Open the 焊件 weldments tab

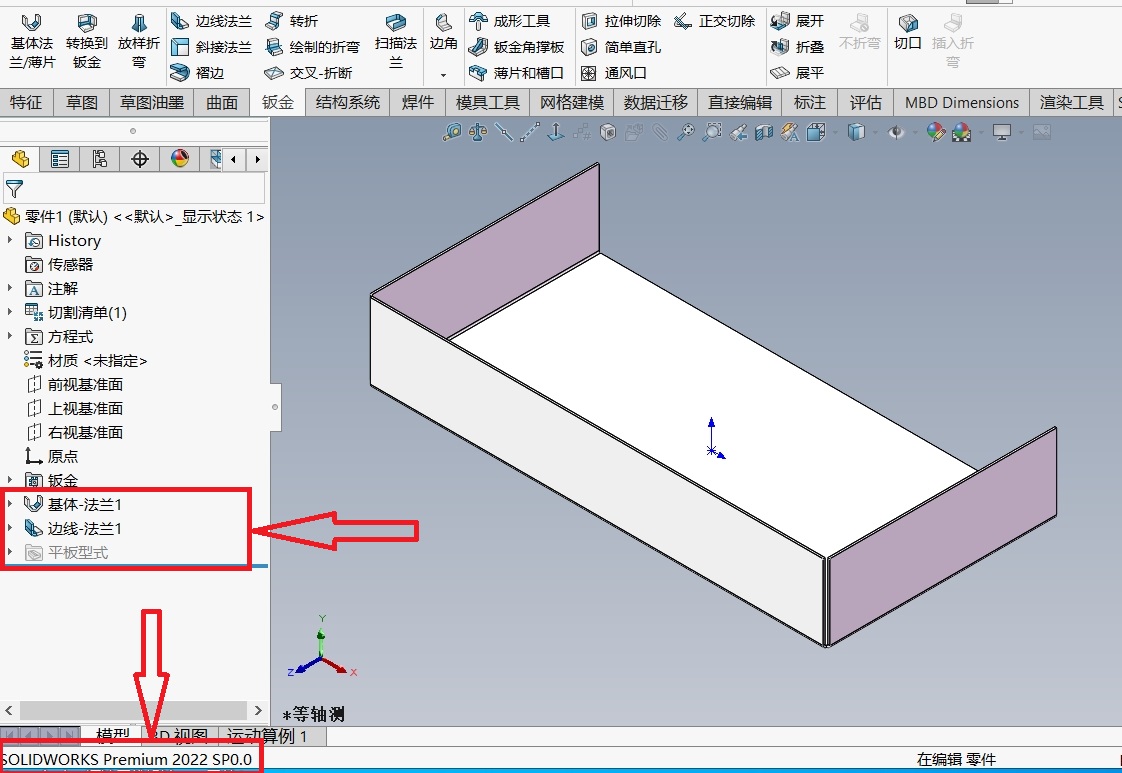[x=418, y=102]
